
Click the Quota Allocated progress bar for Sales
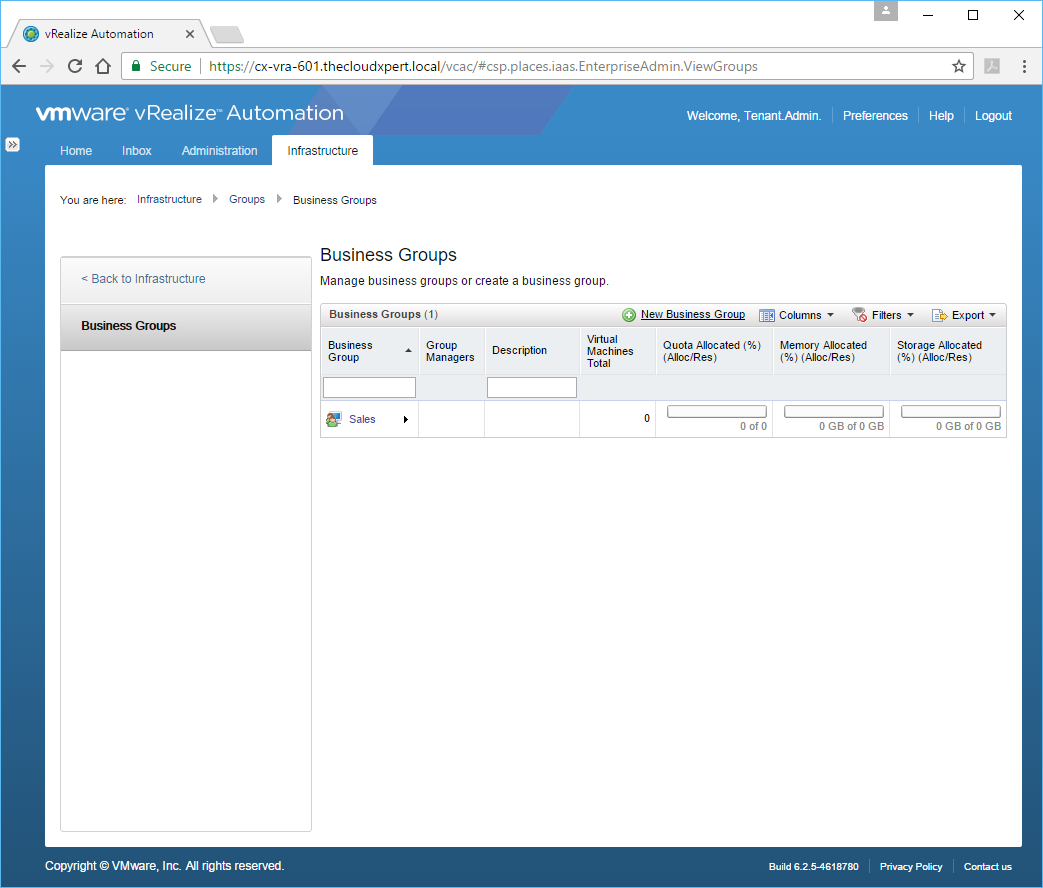coord(716,412)
